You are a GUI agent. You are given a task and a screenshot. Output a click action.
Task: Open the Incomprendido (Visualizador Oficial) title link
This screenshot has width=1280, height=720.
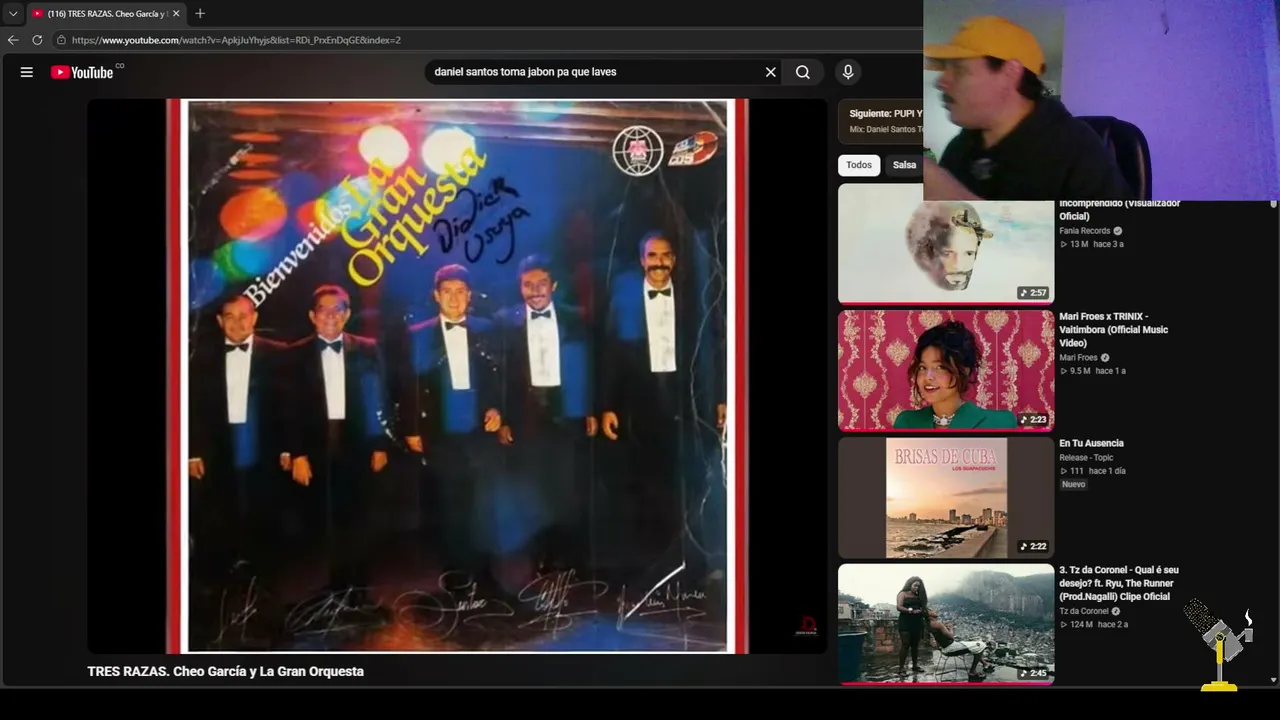point(1120,210)
